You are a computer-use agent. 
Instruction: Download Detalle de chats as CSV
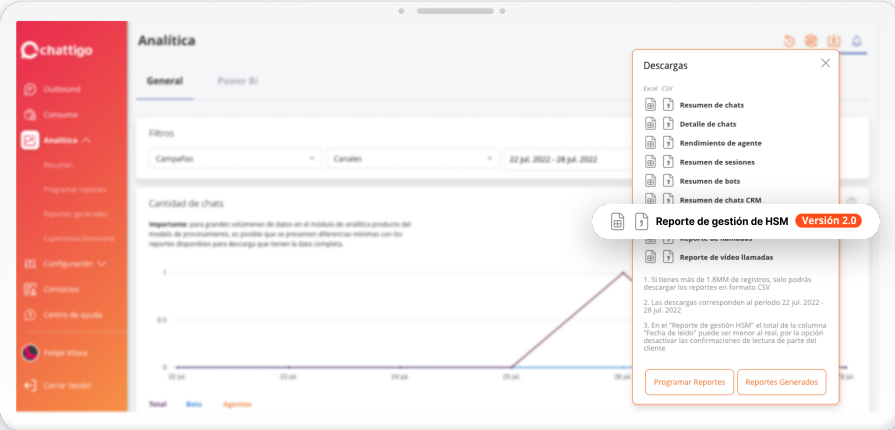click(667, 124)
